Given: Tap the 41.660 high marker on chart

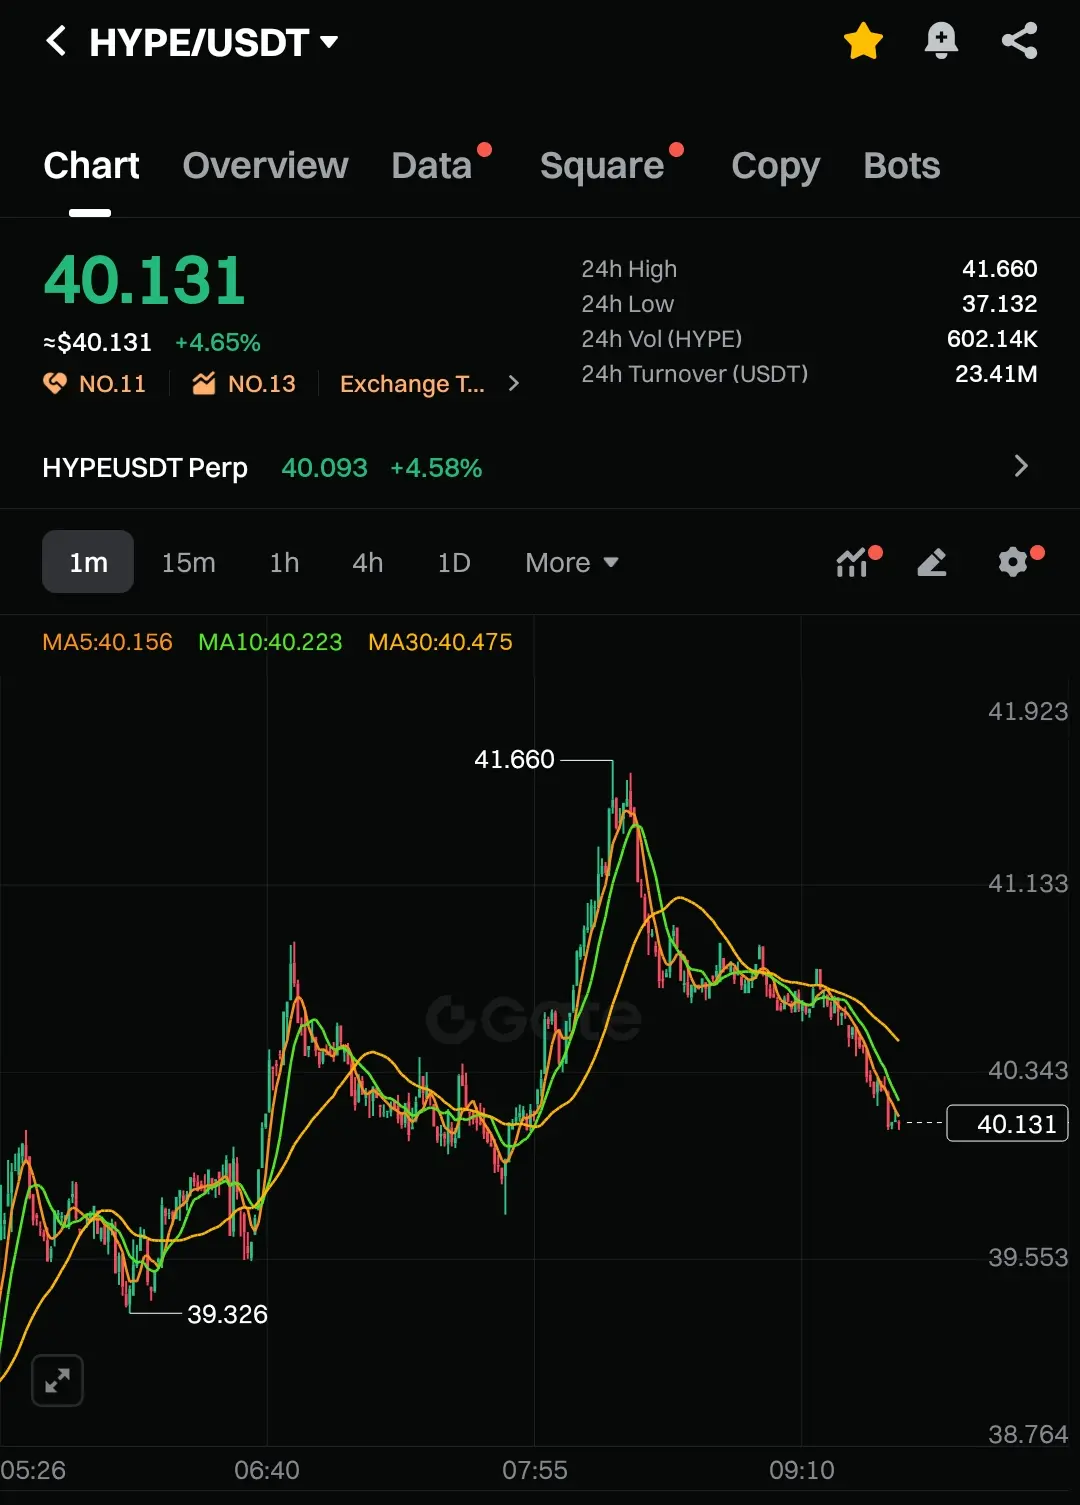Looking at the screenshot, I should point(514,760).
